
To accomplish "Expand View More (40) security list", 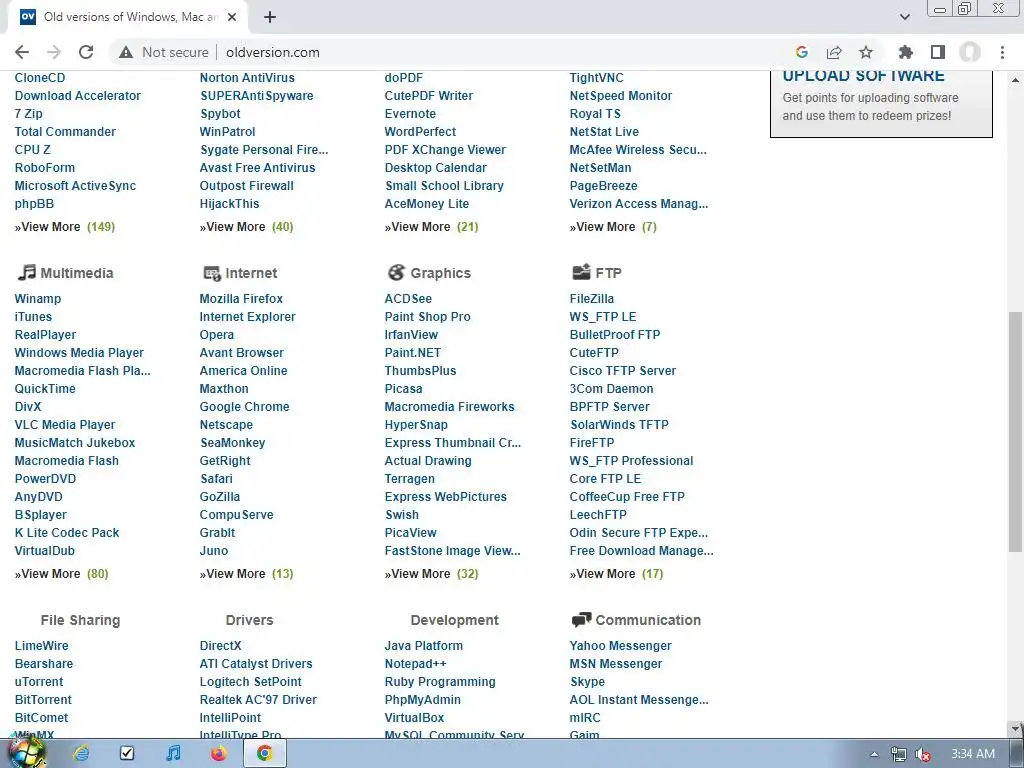I will (246, 227).
